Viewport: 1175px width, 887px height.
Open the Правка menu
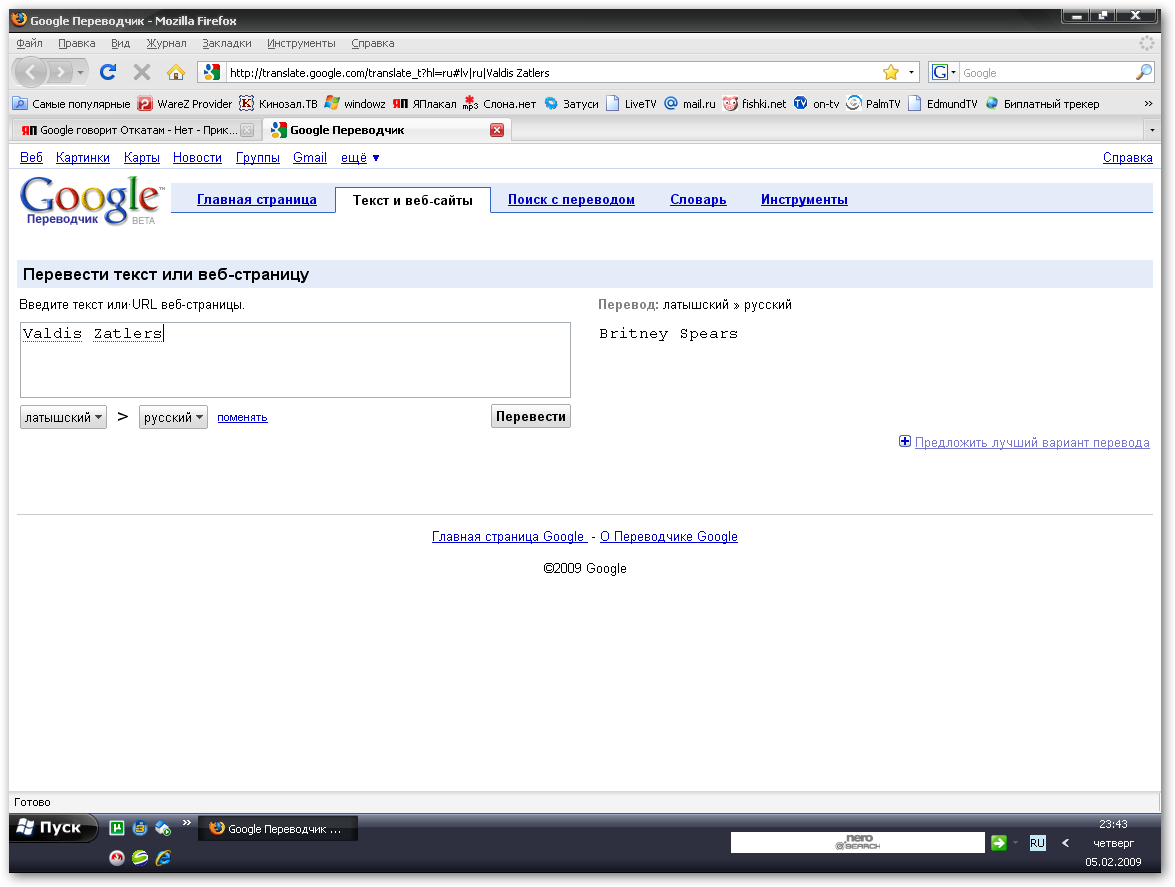click(x=76, y=43)
